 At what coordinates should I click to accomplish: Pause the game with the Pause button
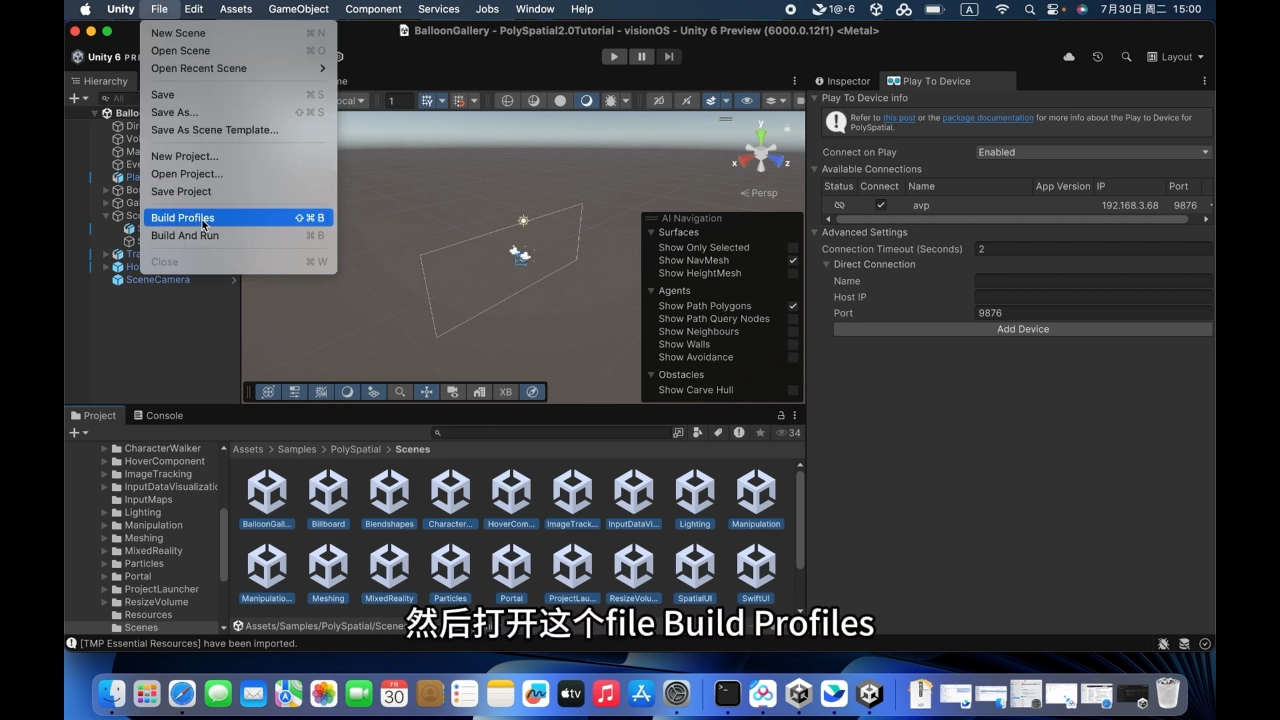click(642, 57)
